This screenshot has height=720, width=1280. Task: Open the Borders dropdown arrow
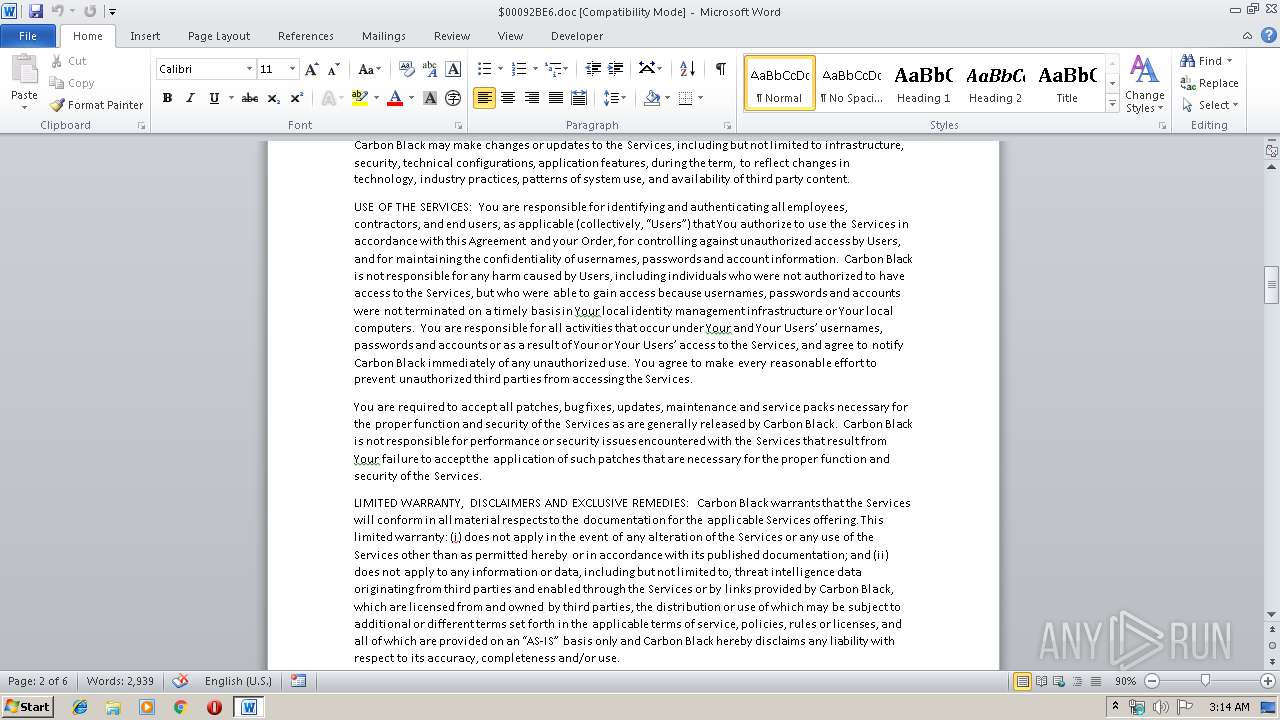click(x=700, y=98)
